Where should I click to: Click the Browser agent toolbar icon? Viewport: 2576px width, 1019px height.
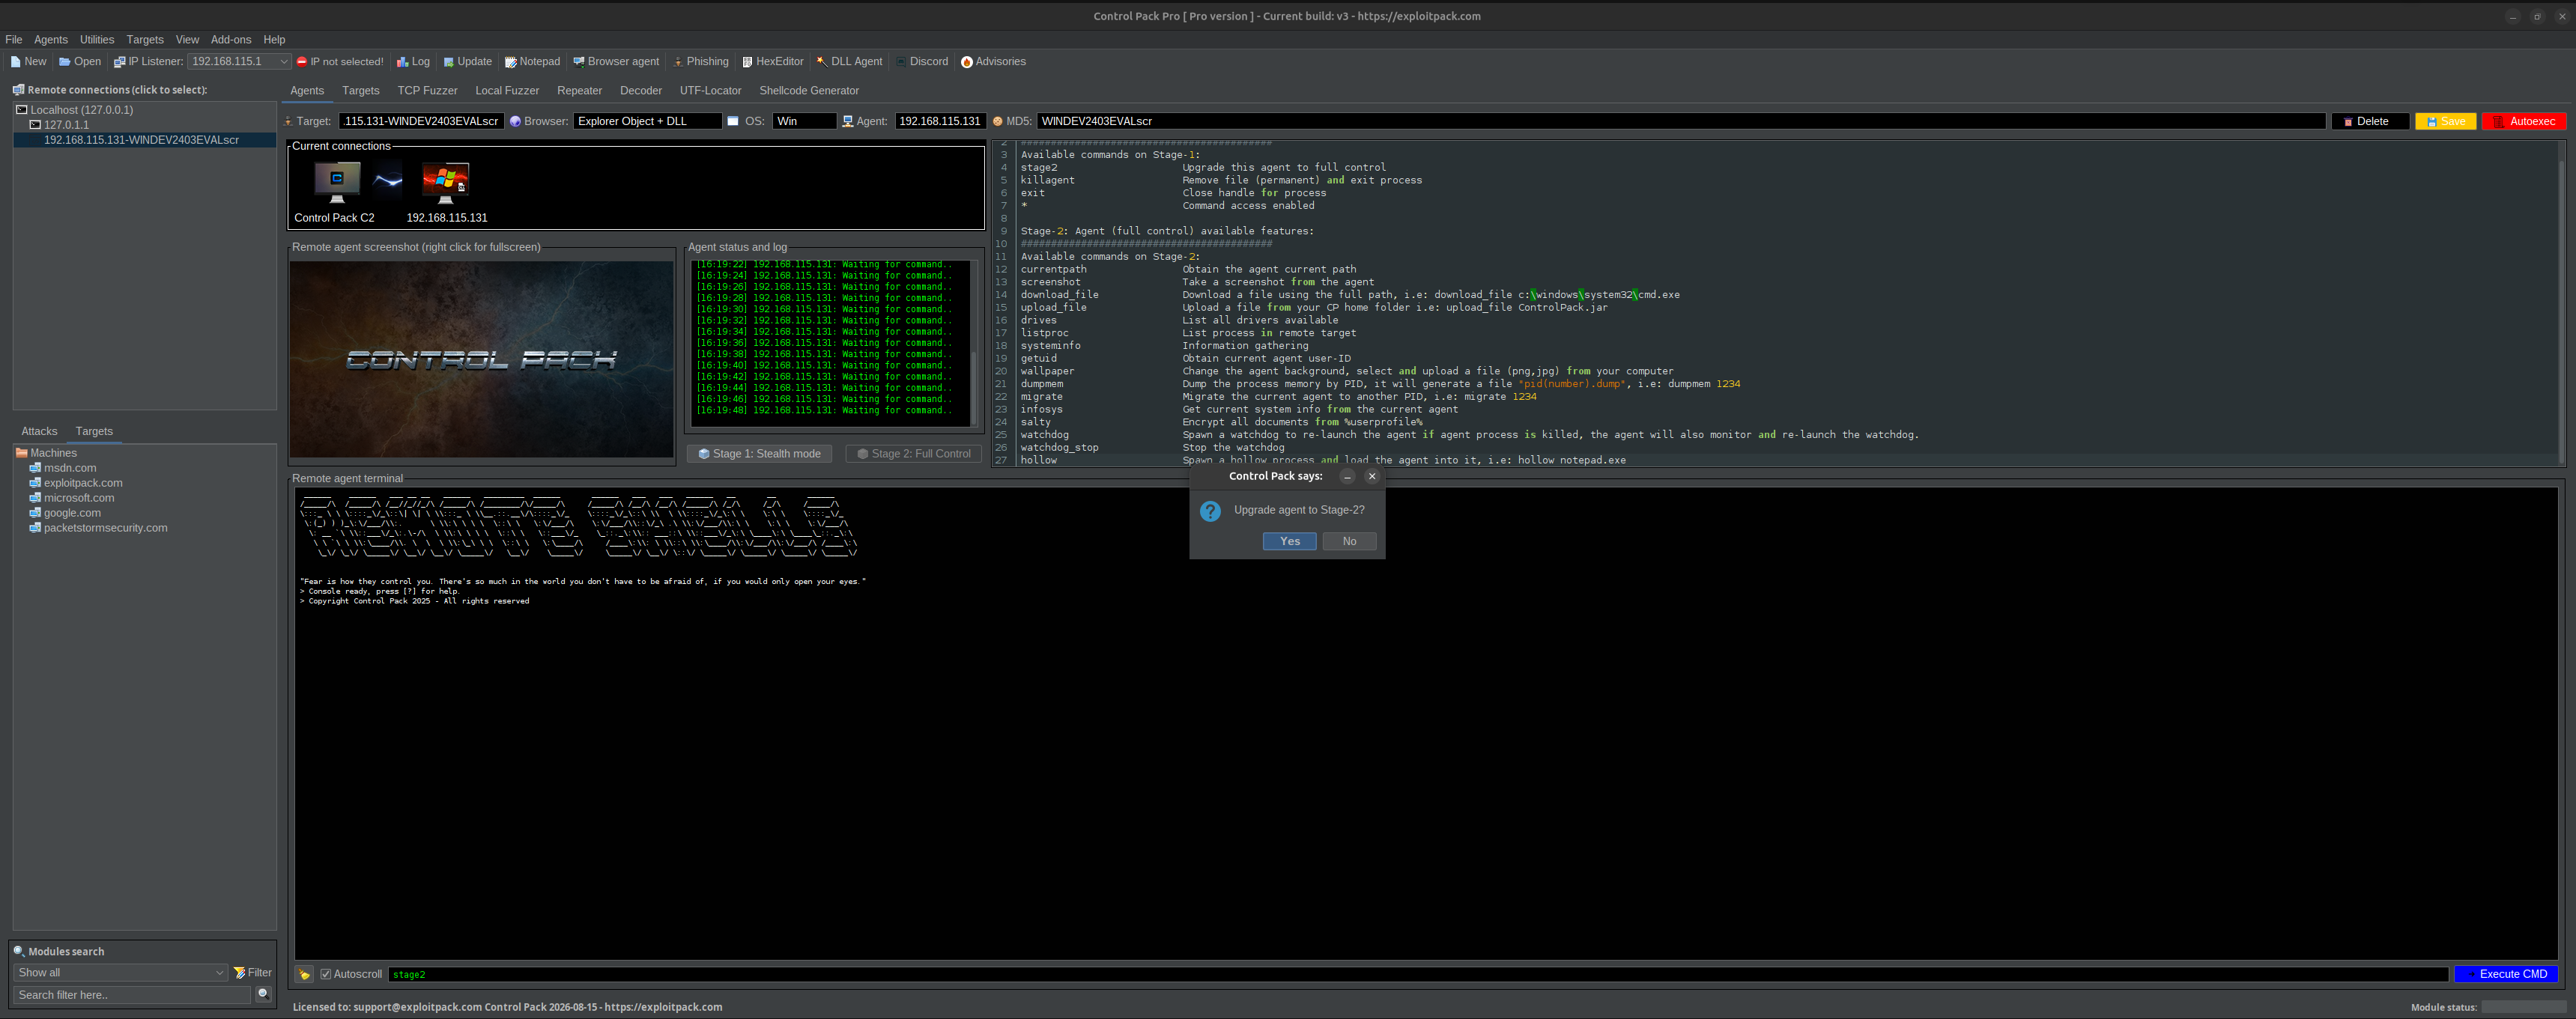coord(615,62)
